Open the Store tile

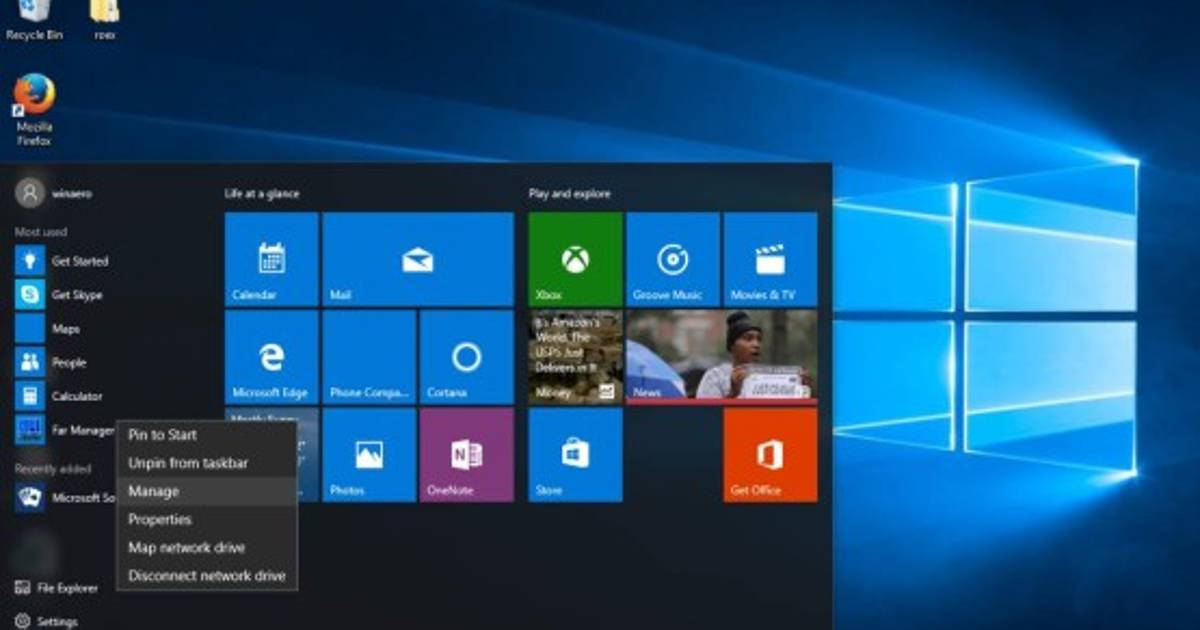pyautogui.click(x=575, y=455)
